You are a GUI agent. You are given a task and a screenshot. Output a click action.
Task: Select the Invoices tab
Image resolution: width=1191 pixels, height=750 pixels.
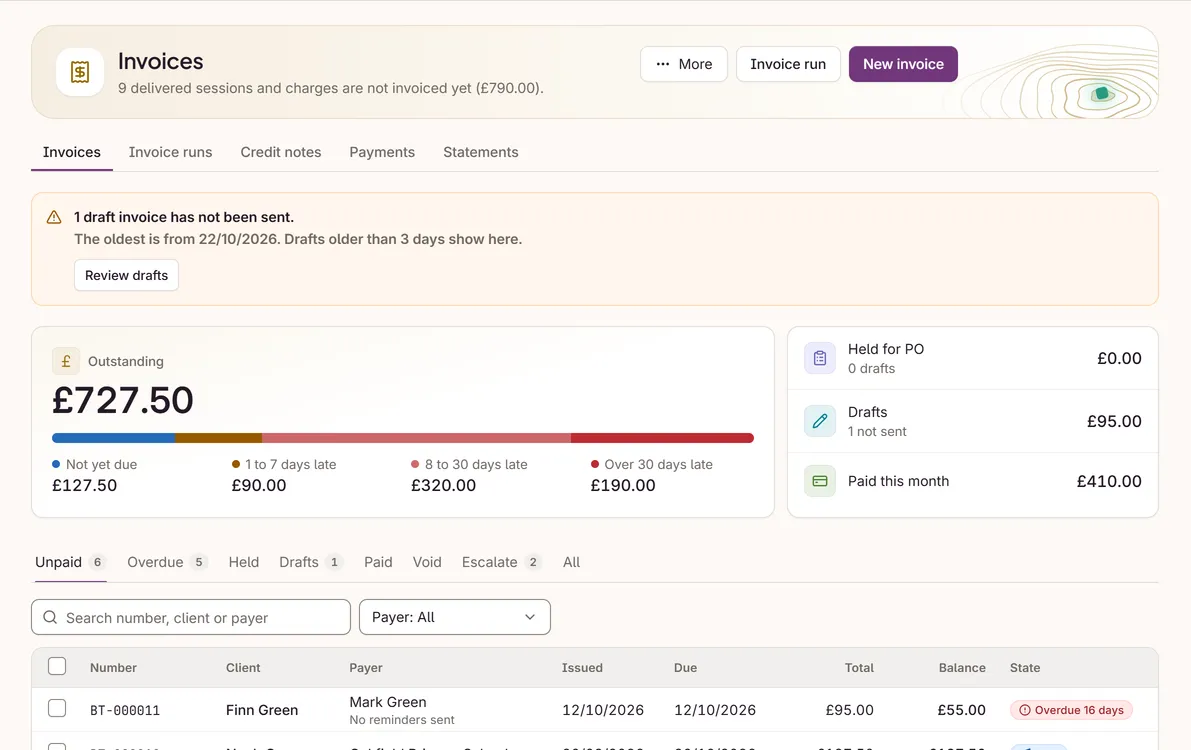click(x=71, y=152)
